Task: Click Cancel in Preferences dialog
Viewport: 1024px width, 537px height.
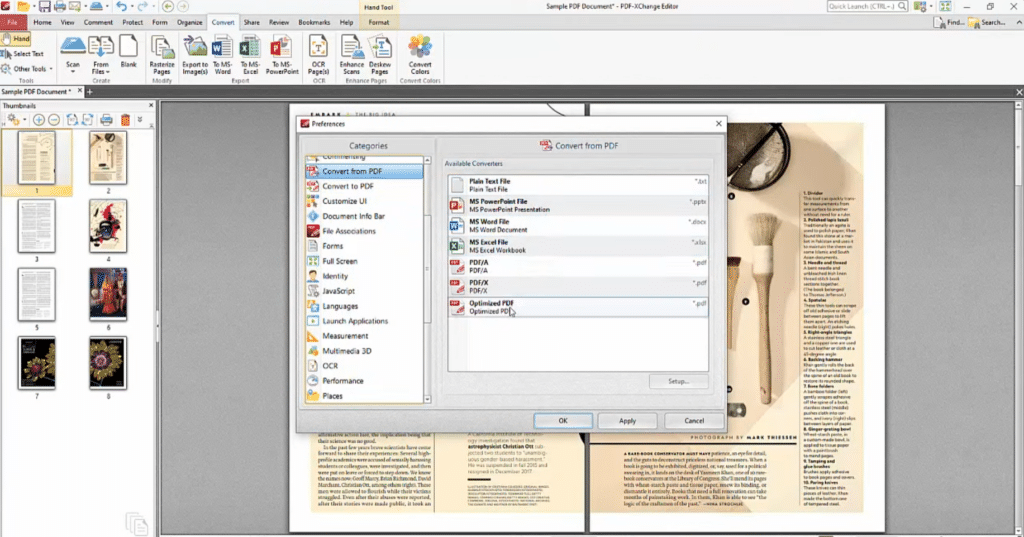Action: [694, 421]
